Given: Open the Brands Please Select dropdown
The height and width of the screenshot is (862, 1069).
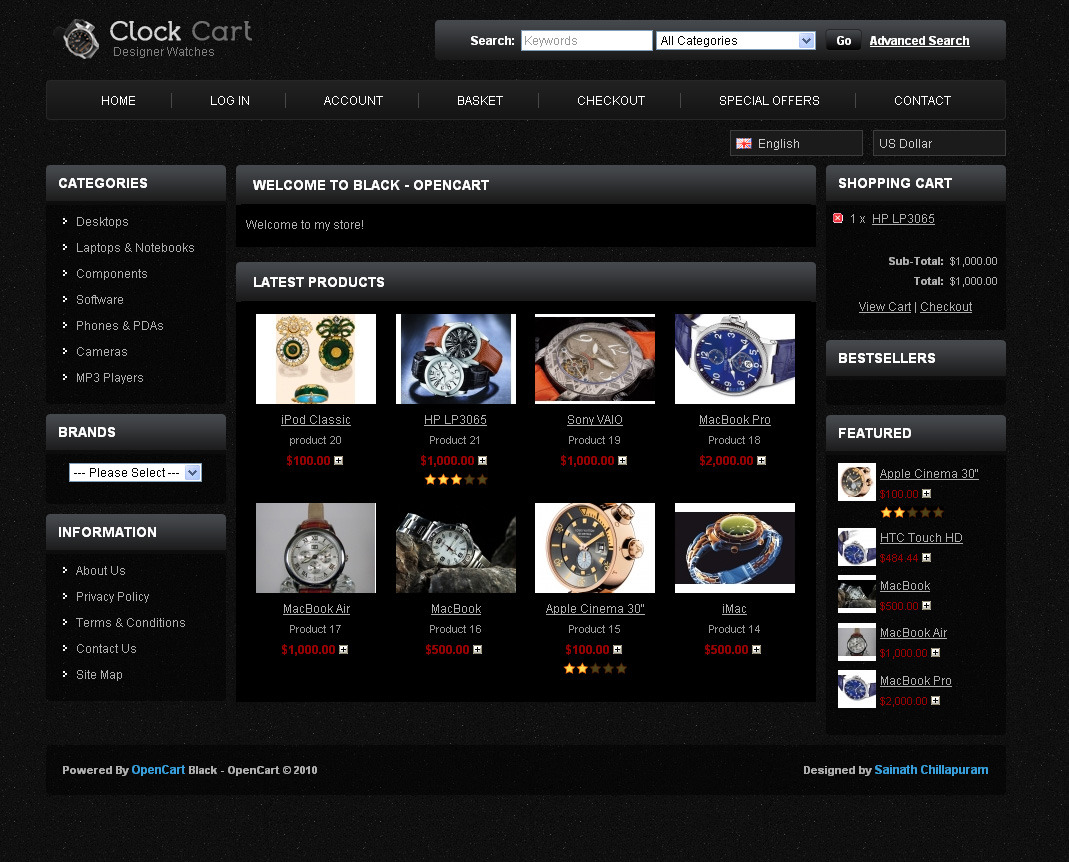Looking at the screenshot, I should pyautogui.click(x=135, y=473).
